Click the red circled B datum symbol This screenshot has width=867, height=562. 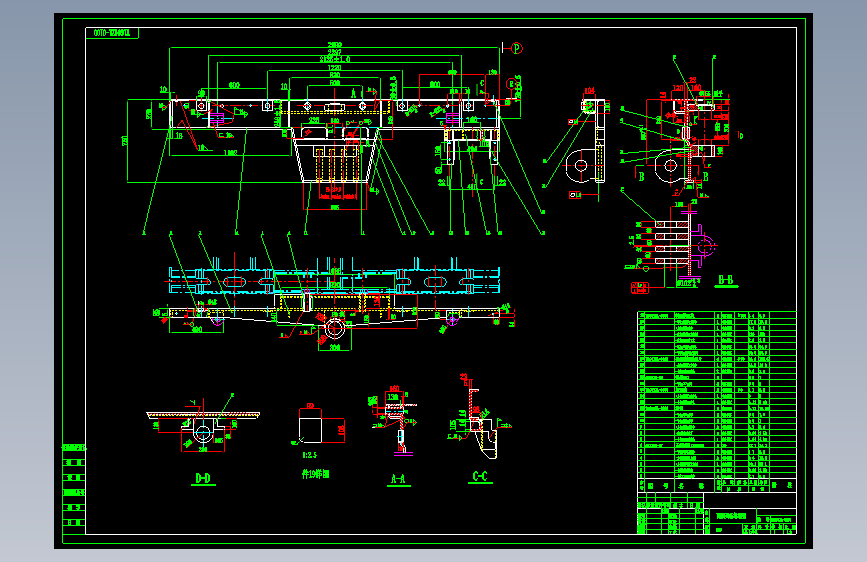point(511,84)
